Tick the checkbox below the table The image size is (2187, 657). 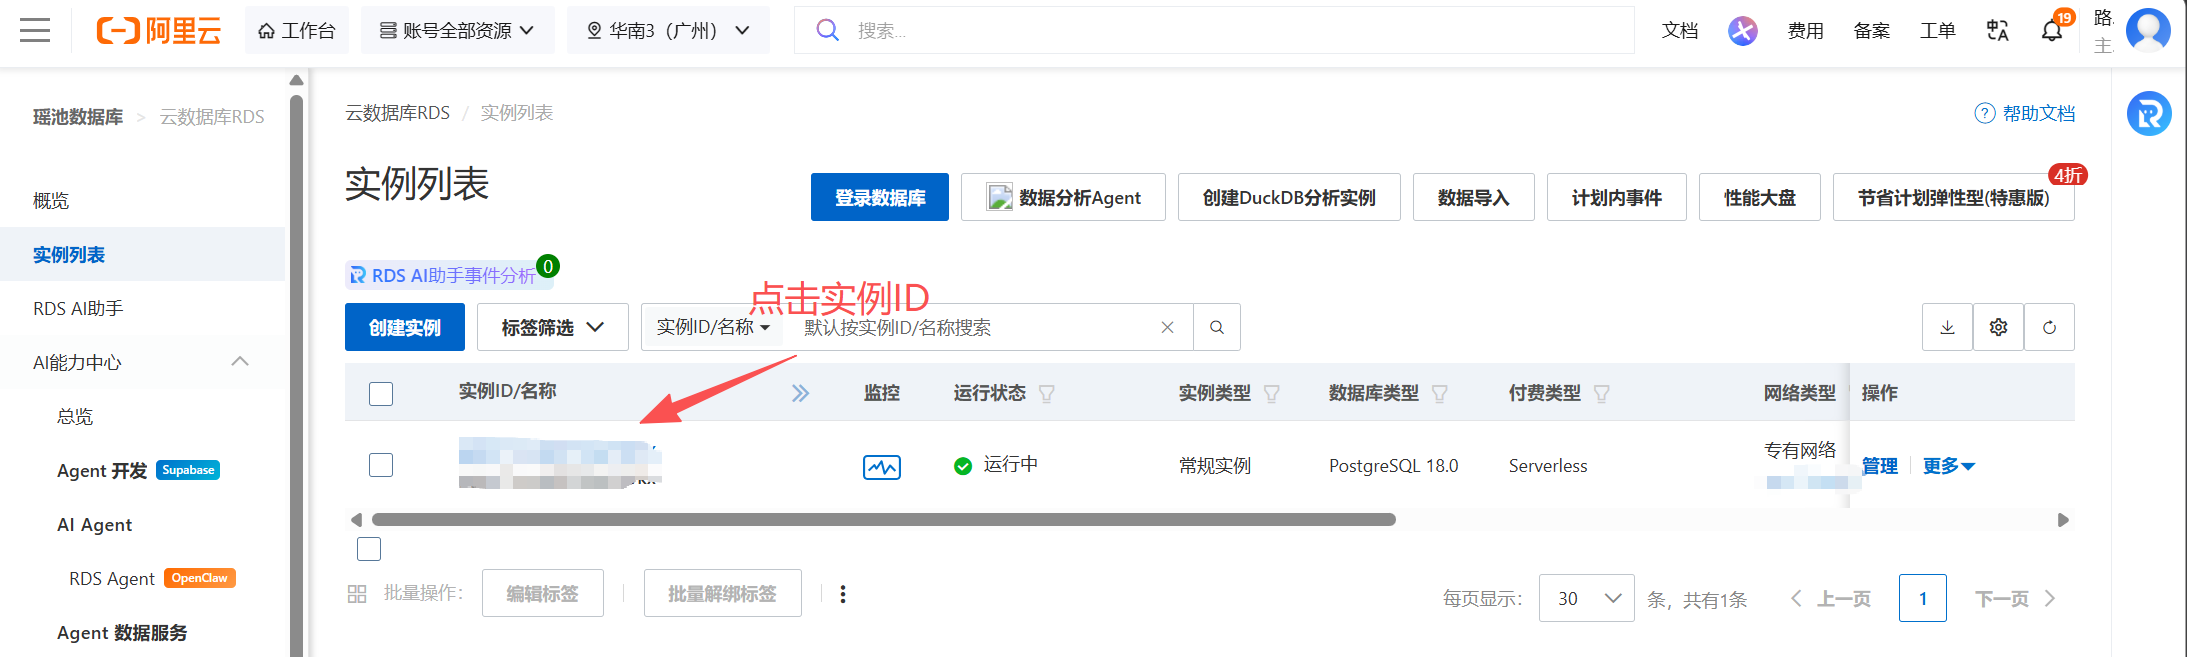tap(369, 549)
